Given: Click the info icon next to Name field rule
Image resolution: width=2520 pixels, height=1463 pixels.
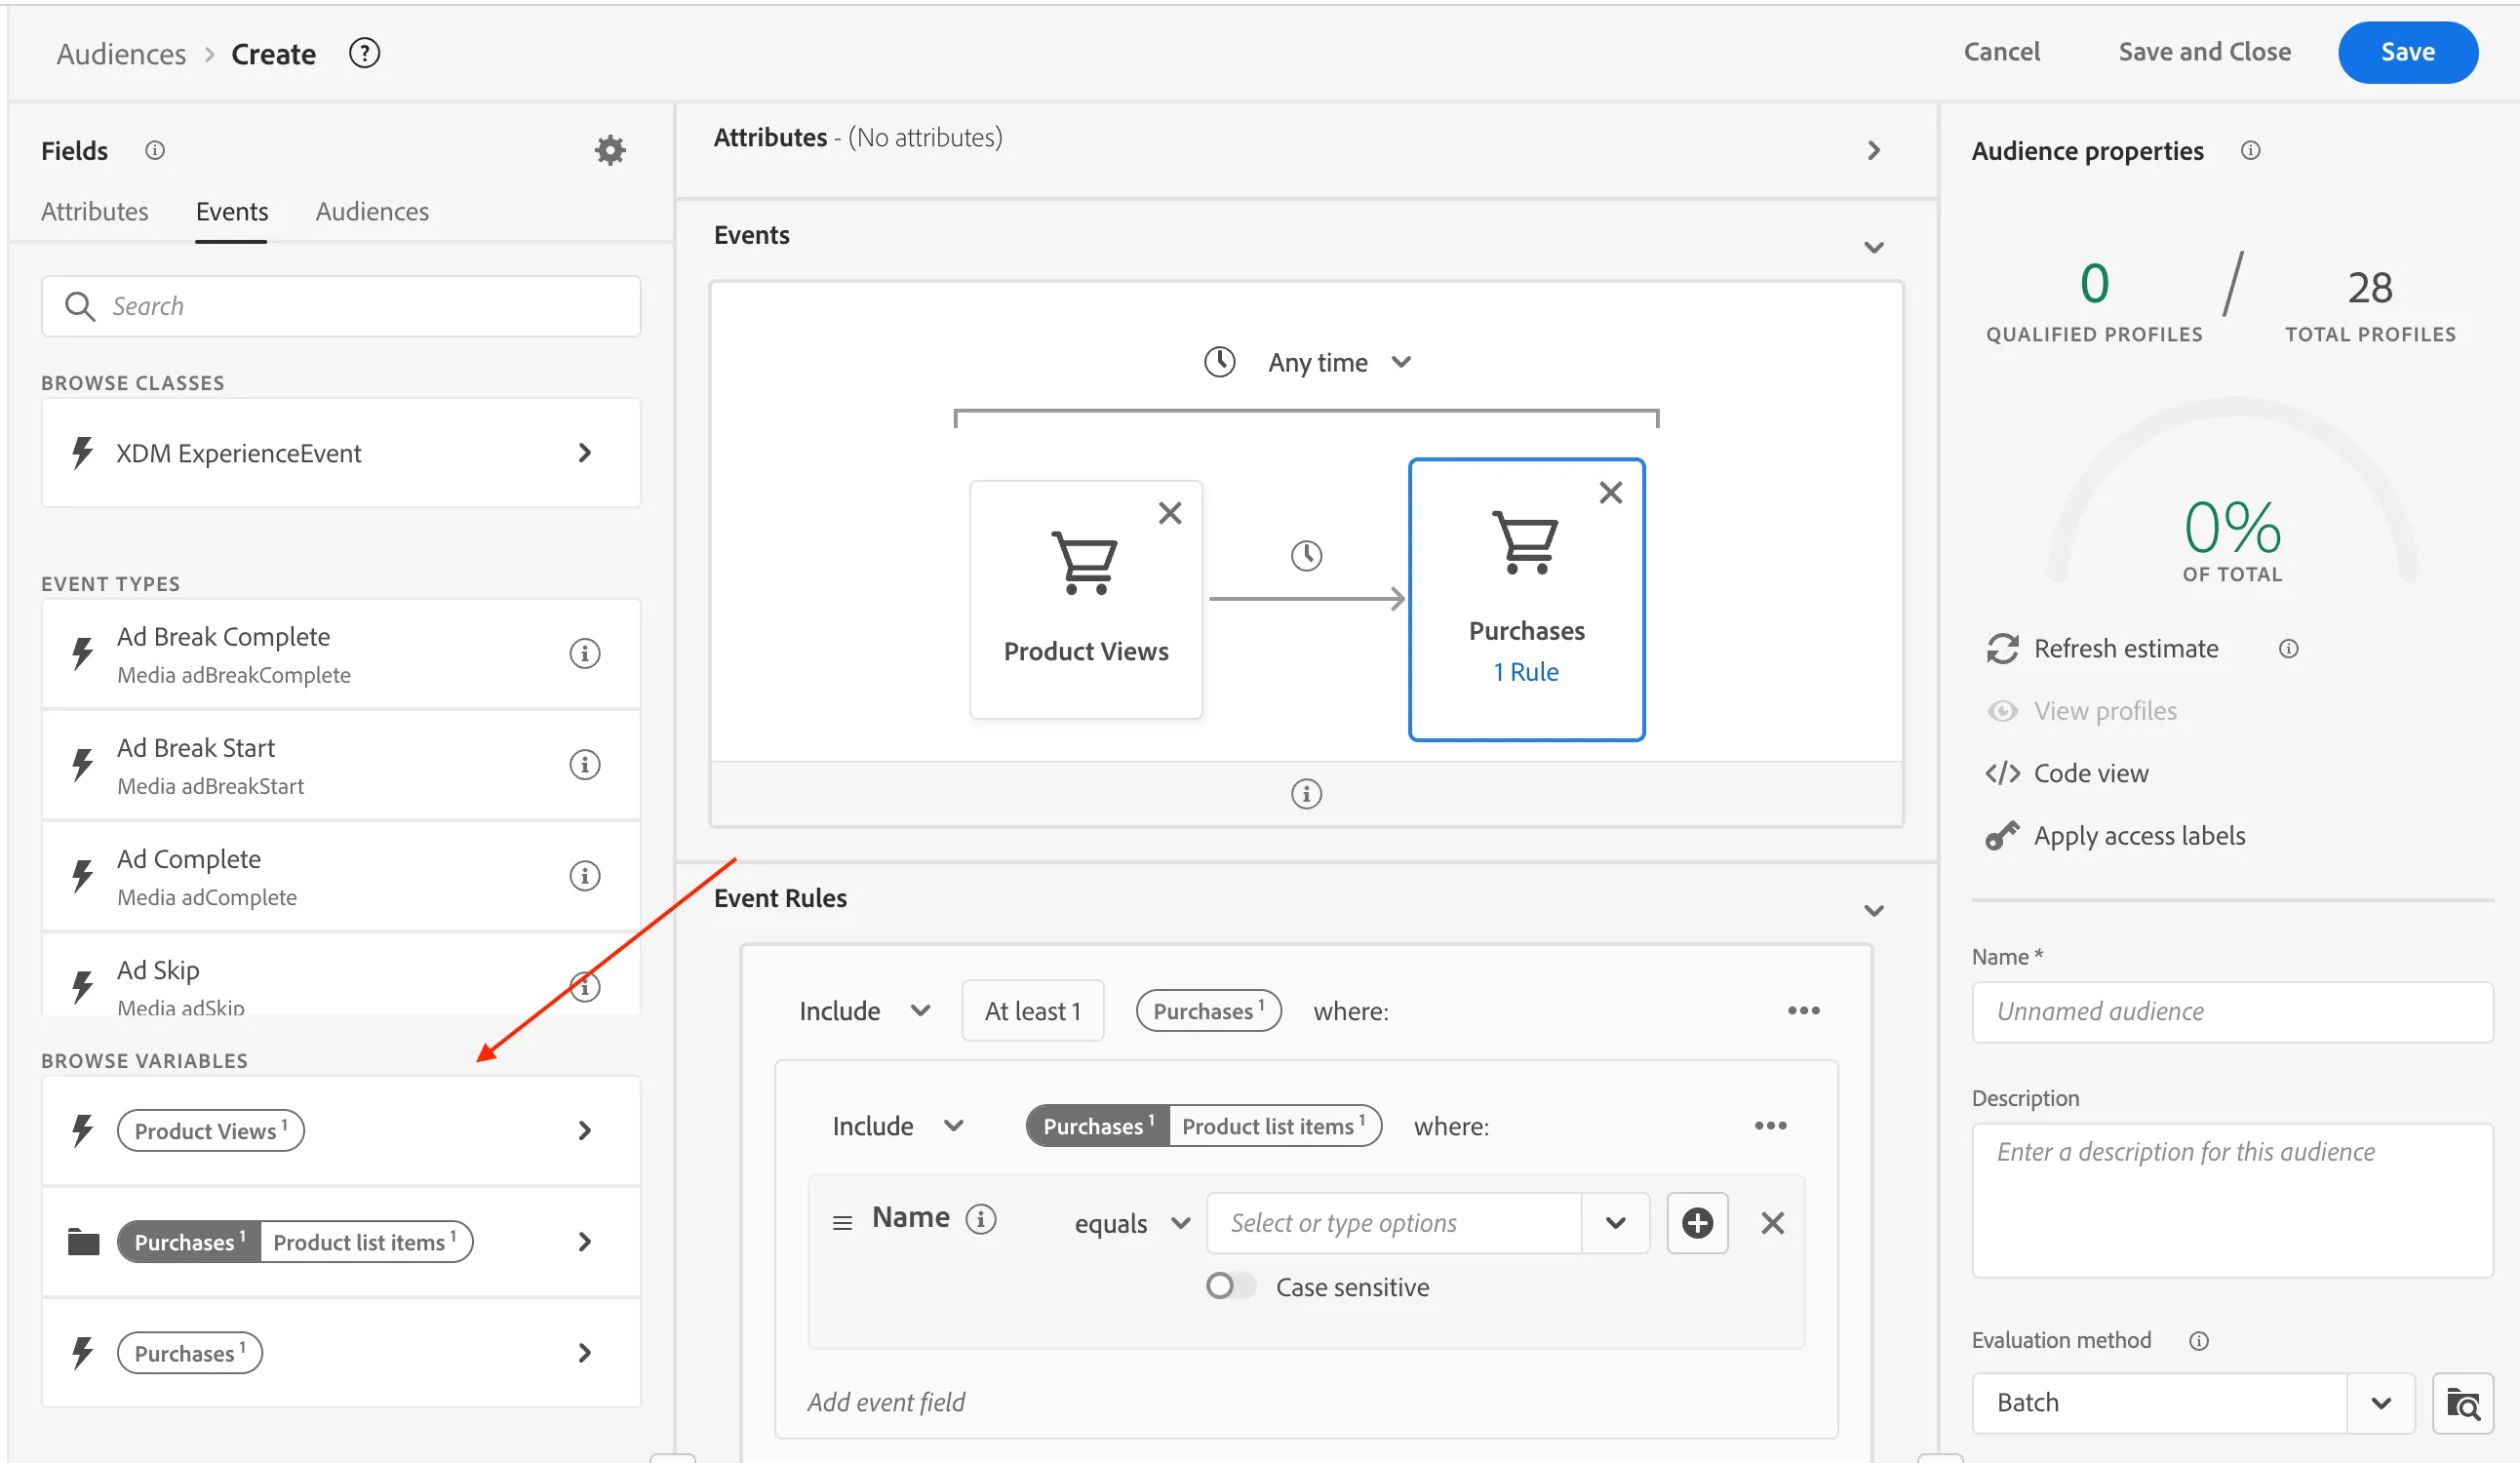Looking at the screenshot, I should [x=981, y=1219].
